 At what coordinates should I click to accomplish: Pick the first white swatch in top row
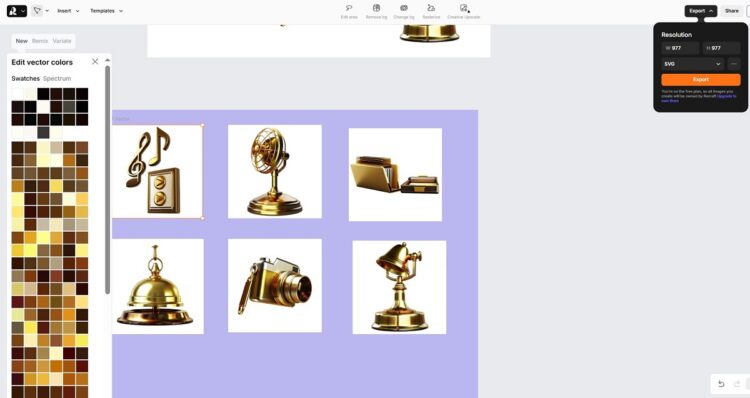click(x=18, y=94)
